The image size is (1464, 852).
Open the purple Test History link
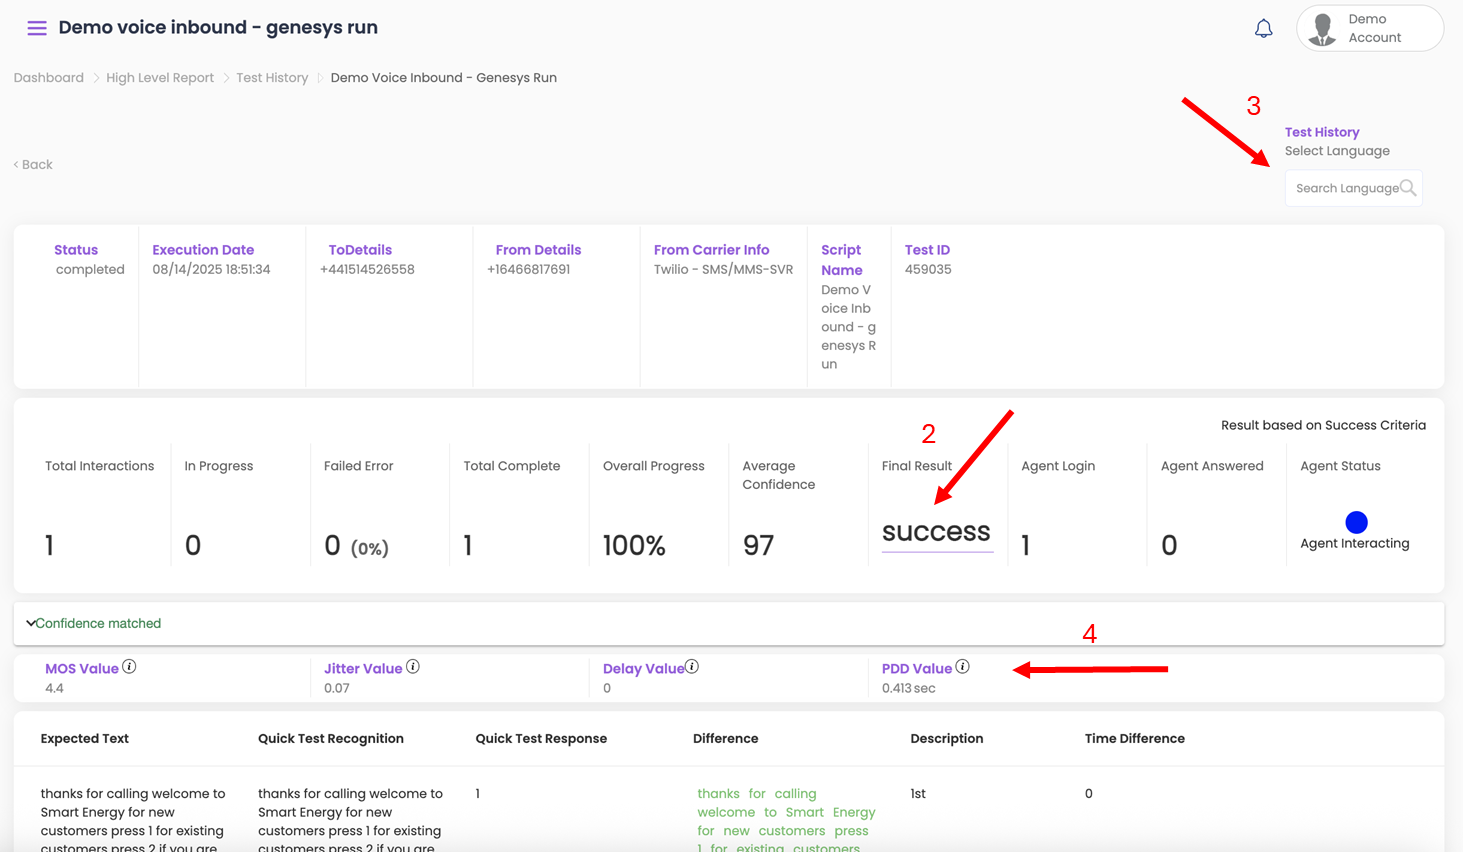pos(1321,132)
